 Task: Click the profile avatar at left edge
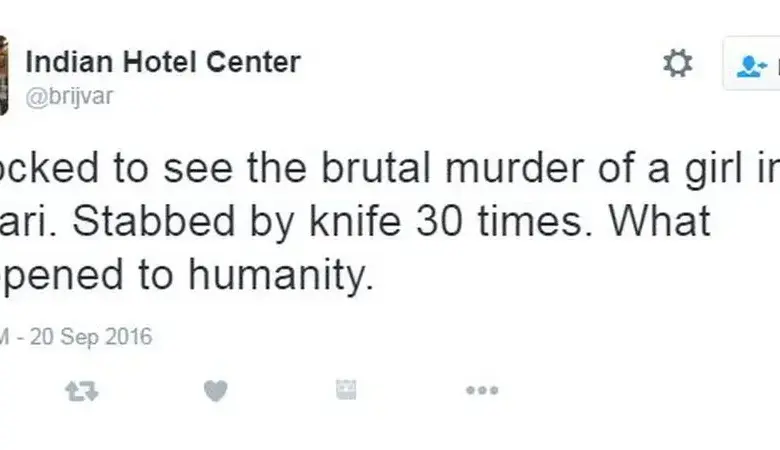[x=3, y=75]
